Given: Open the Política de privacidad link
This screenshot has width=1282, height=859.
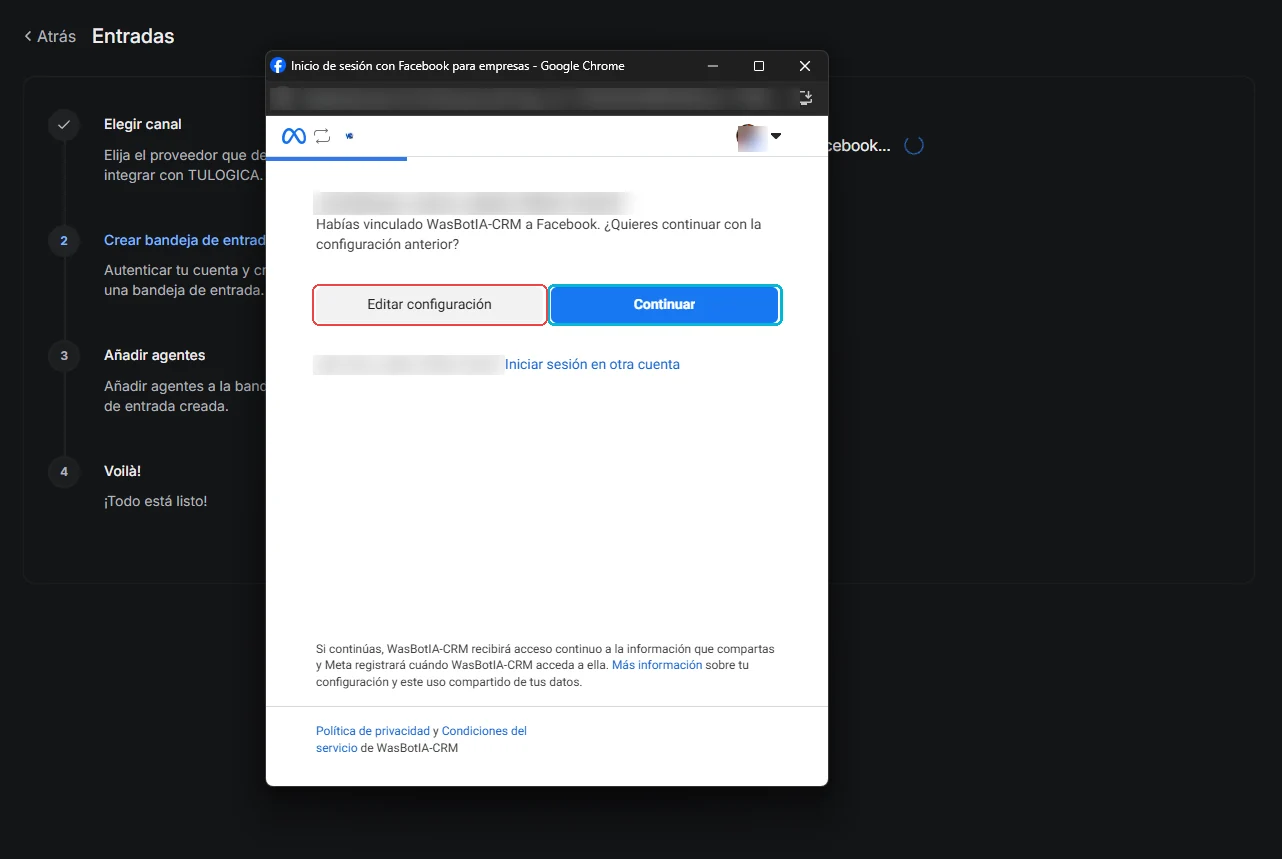Looking at the screenshot, I should pyautogui.click(x=373, y=731).
